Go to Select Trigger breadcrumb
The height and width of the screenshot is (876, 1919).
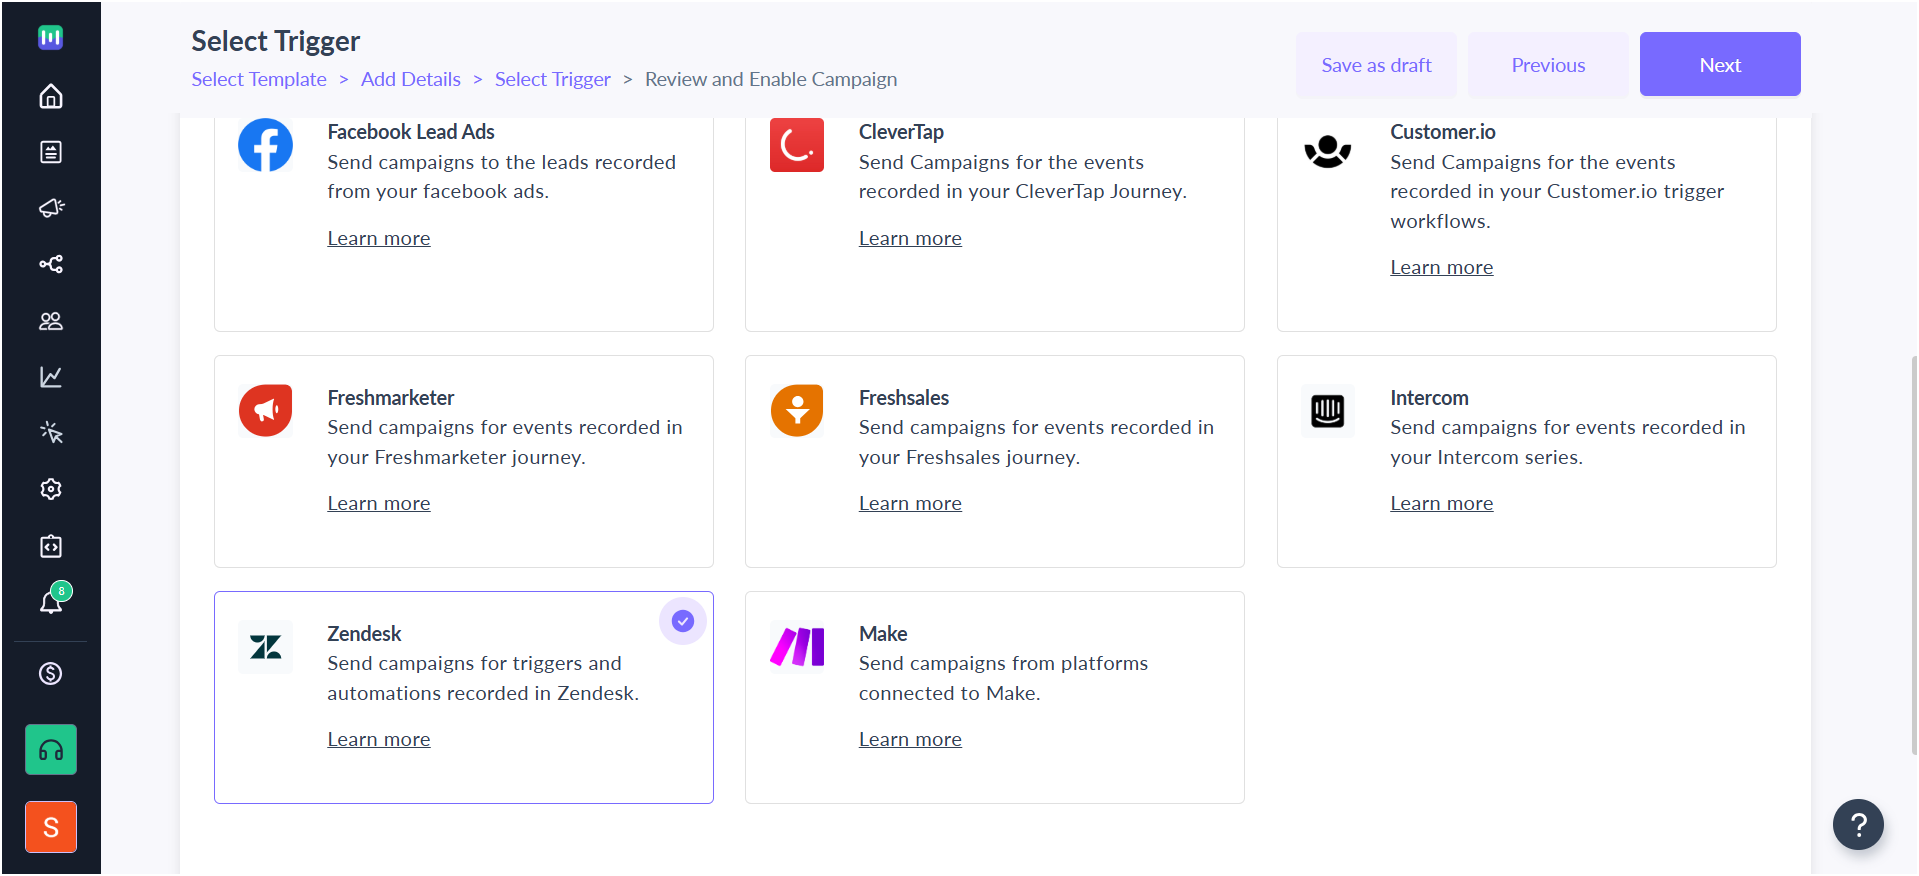click(553, 79)
